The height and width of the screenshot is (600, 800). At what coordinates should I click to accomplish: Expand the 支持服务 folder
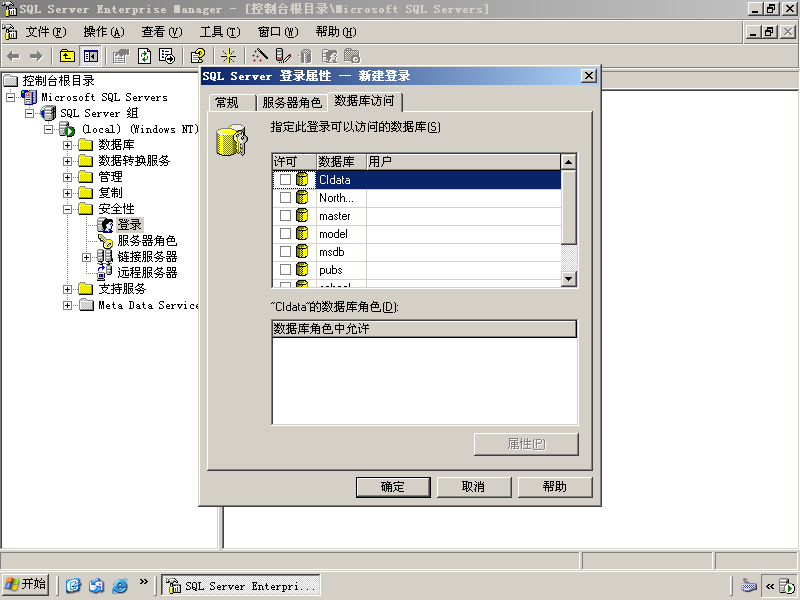tap(67, 289)
